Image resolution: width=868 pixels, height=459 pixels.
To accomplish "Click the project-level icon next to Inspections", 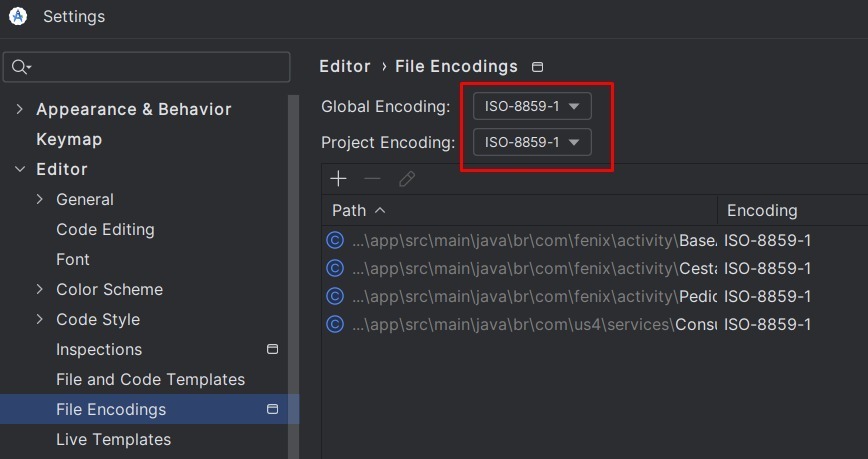I will 272,349.
